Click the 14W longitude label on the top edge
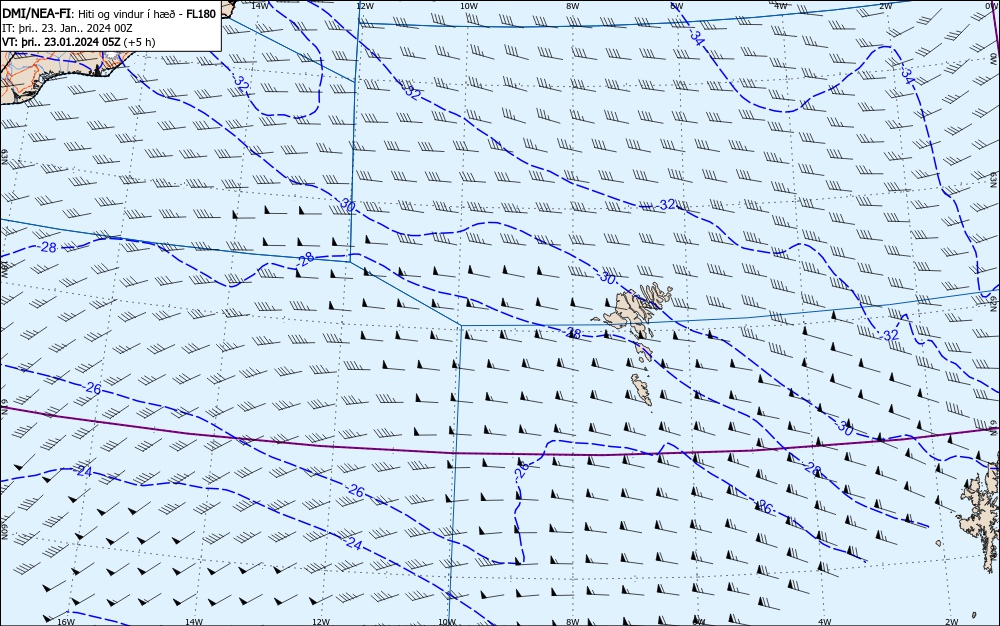Viewport: 1000px width, 626px height. 260,6
